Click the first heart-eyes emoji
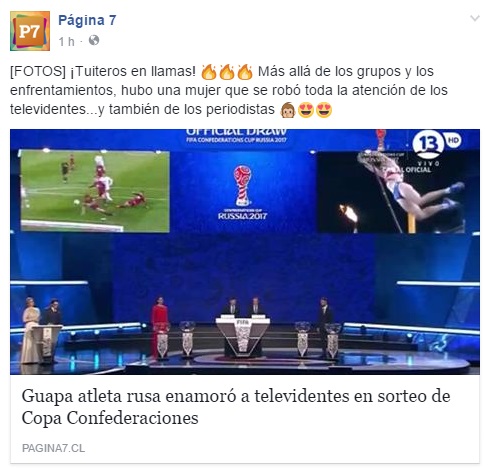Viewport: 490px width, 471px height. click(306, 110)
